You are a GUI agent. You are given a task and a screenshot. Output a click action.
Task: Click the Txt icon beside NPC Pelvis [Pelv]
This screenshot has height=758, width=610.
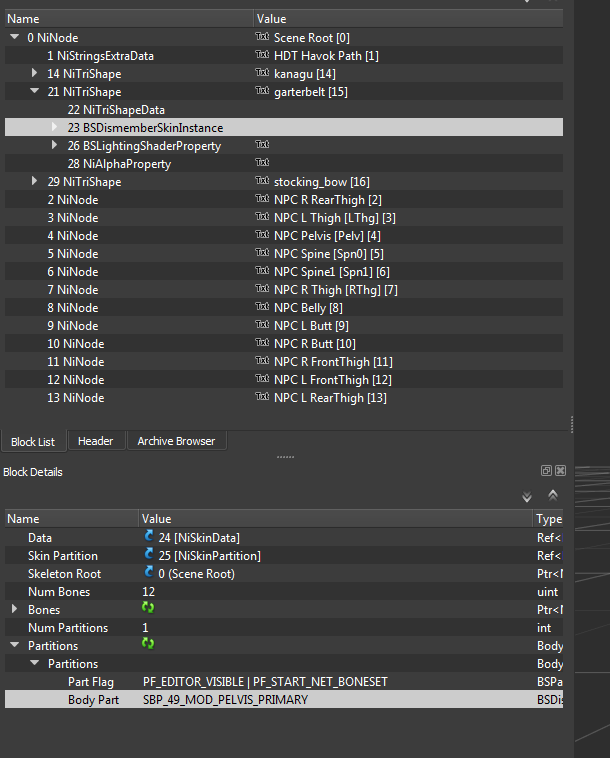coord(262,234)
